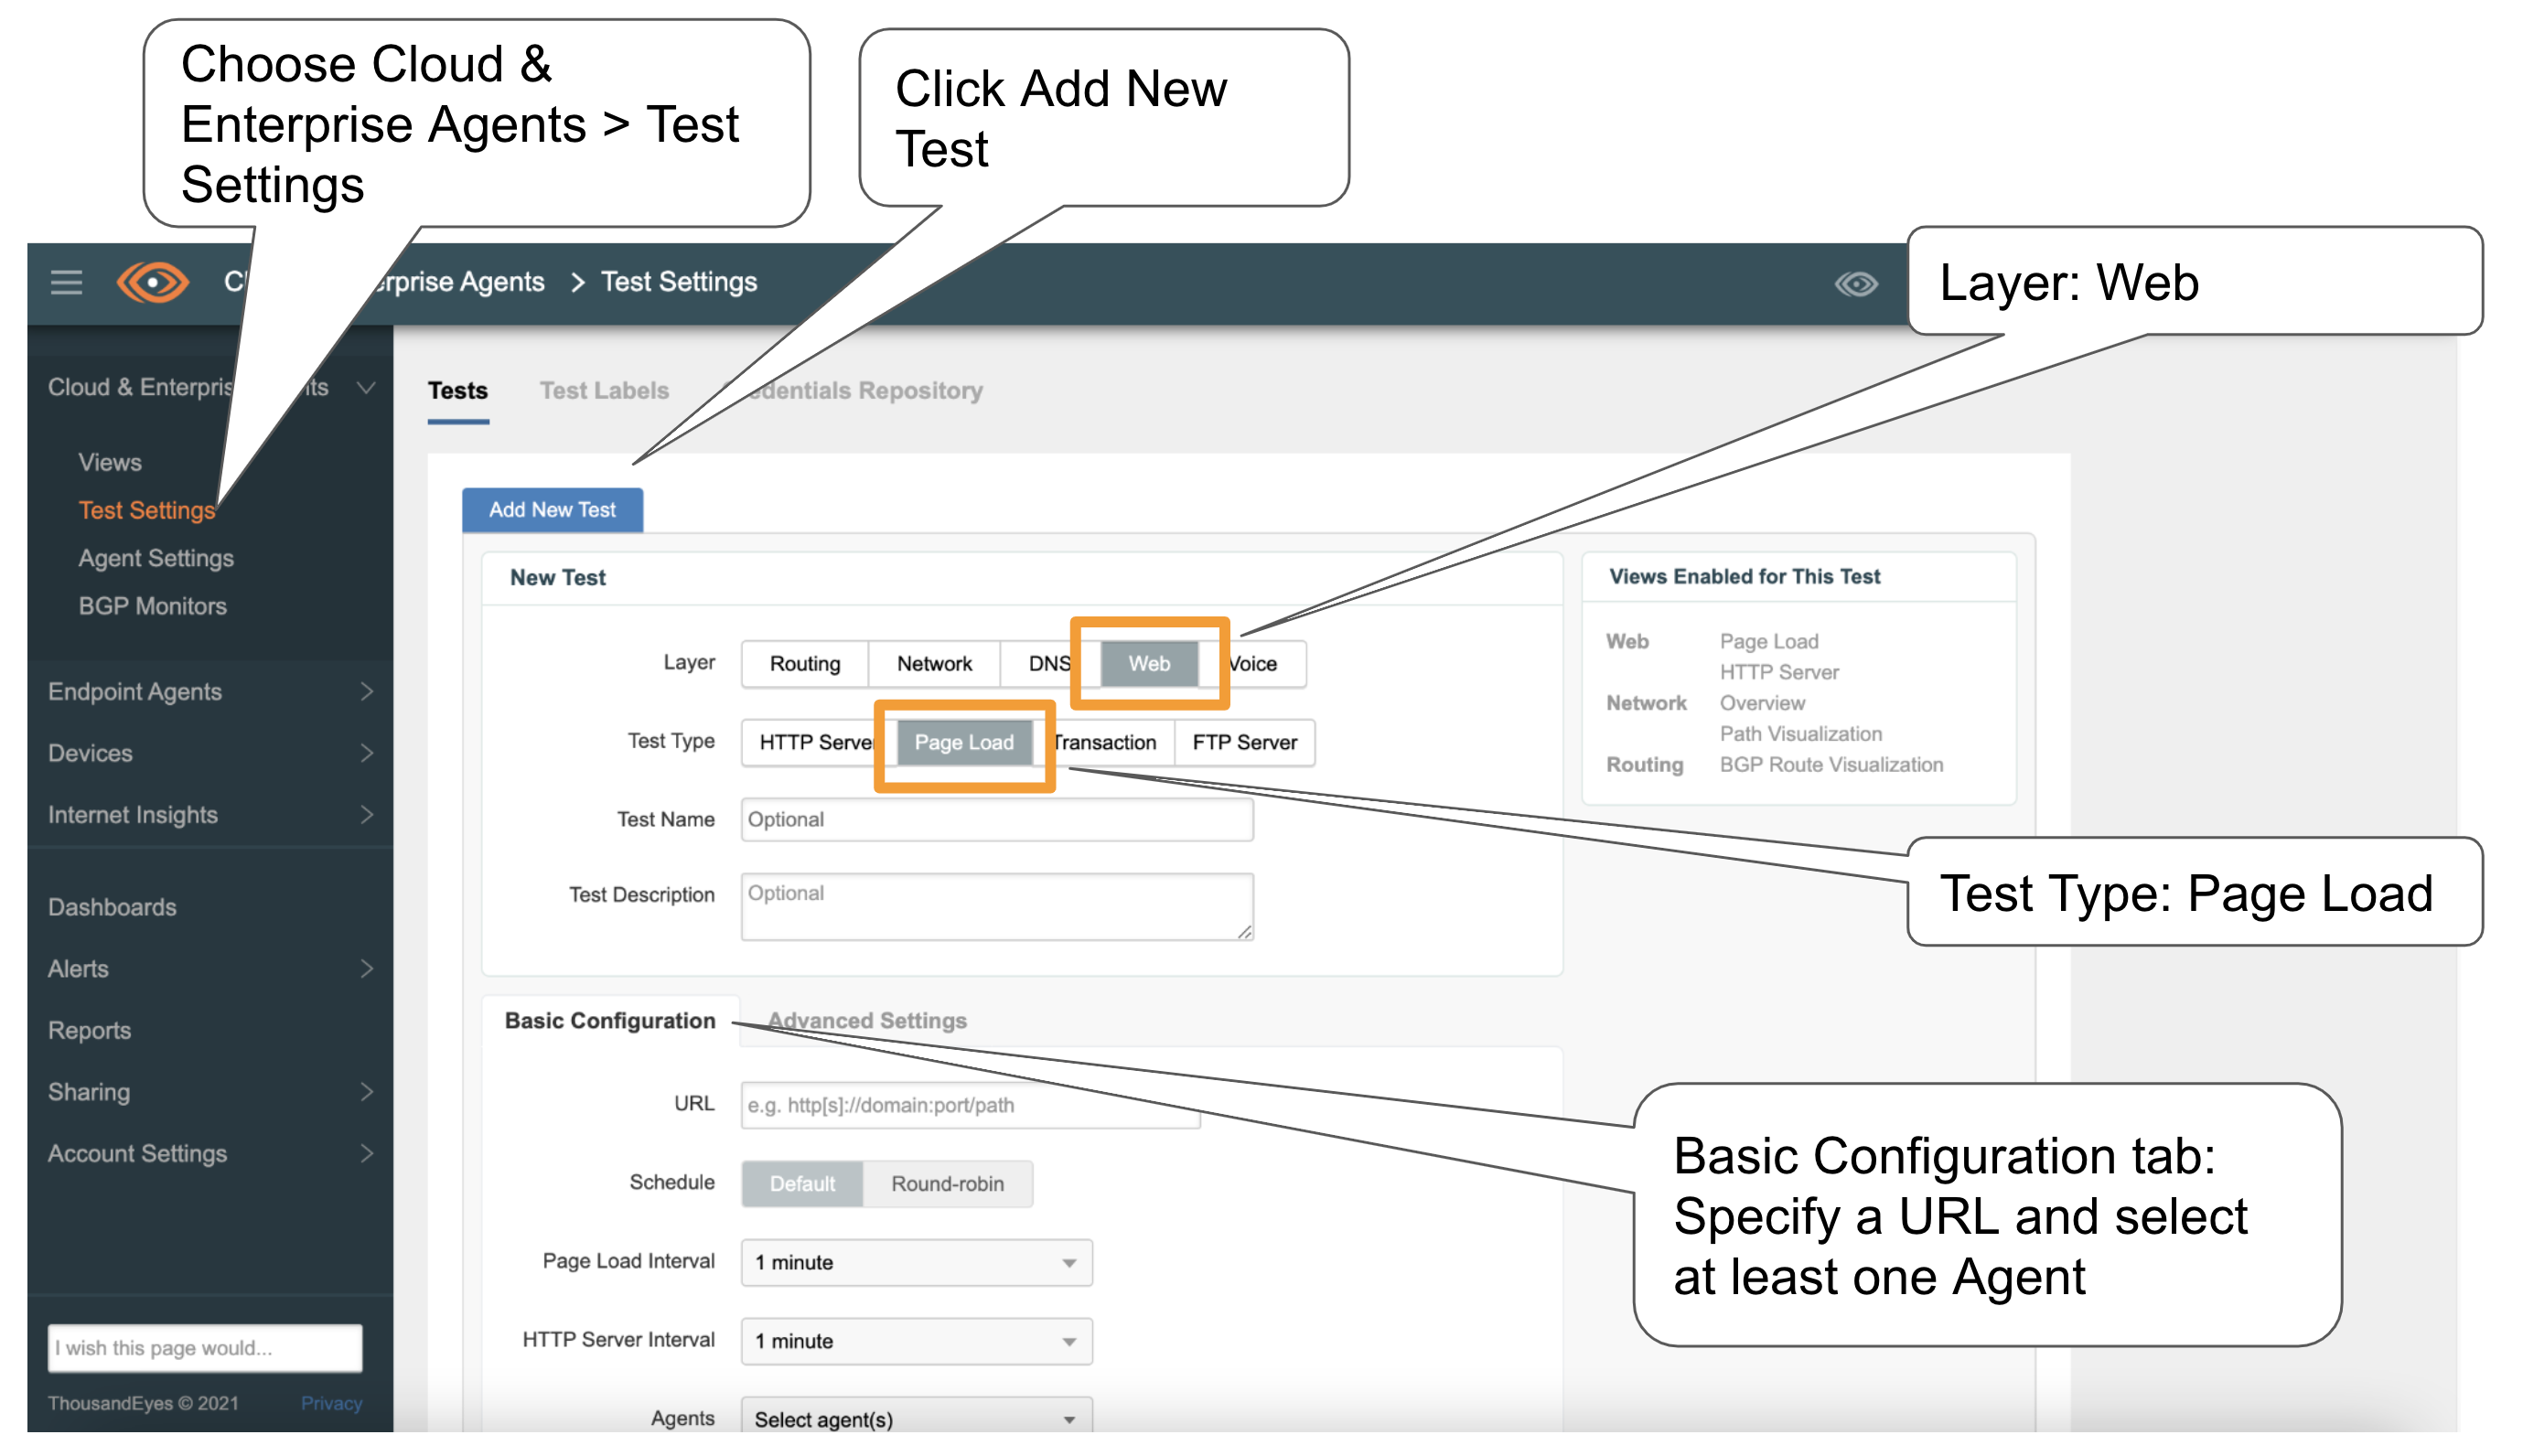Image resolution: width=2523 pixels, height=1456 pixels.
Task: Click 'ThousandEyes © 2021' footer text
Action: pos(143,1404)
